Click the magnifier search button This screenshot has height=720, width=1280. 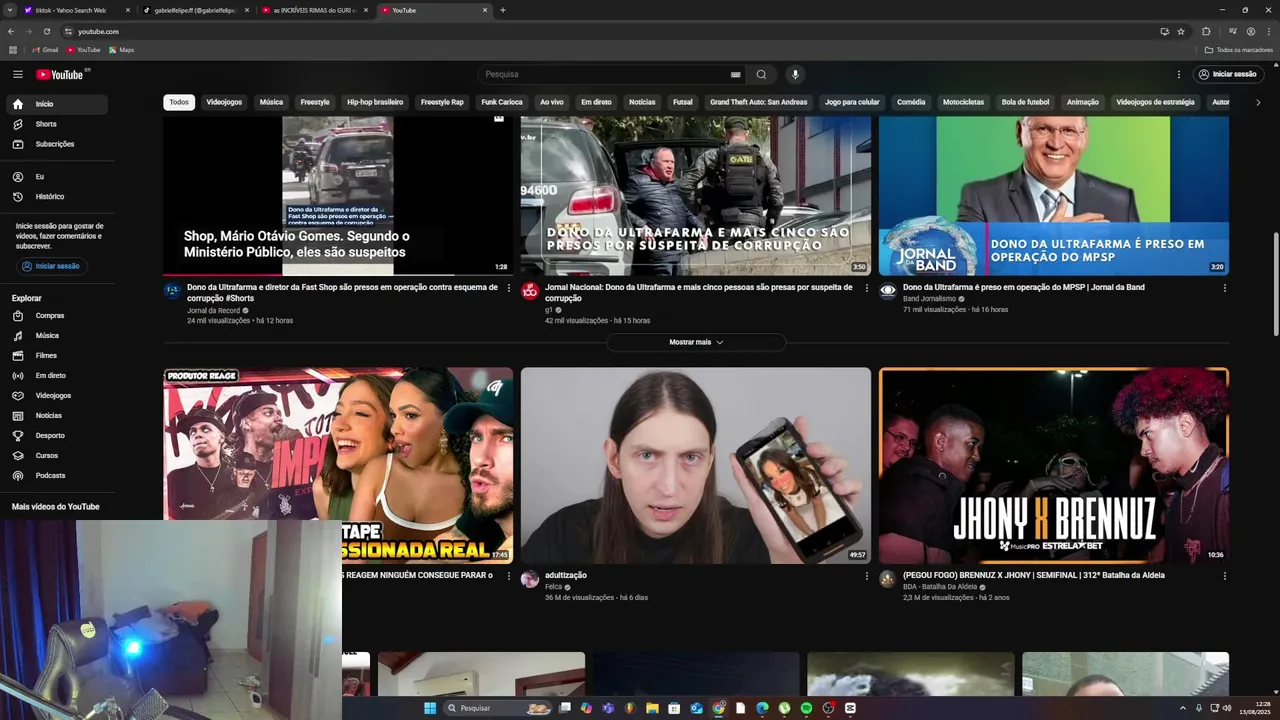pyautogui.click(x=761, y=74)
